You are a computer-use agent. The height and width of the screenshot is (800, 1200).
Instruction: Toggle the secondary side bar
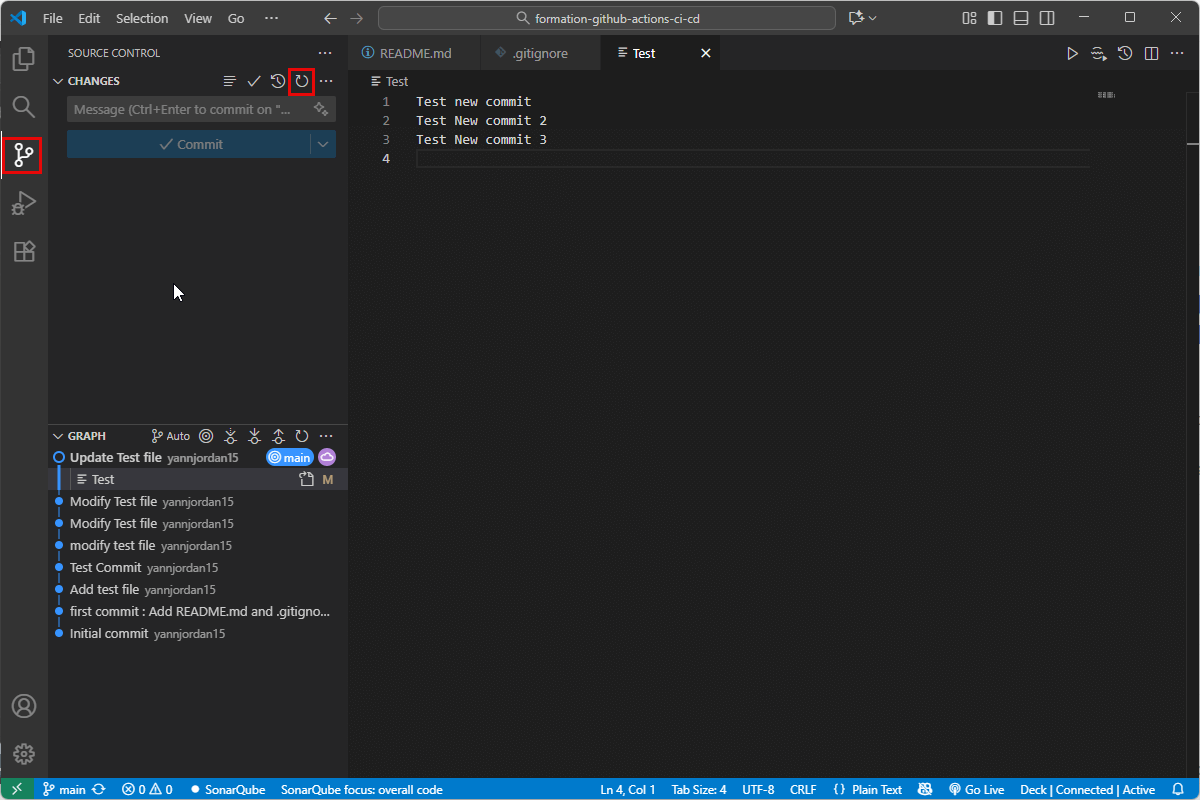point(1046,18)
